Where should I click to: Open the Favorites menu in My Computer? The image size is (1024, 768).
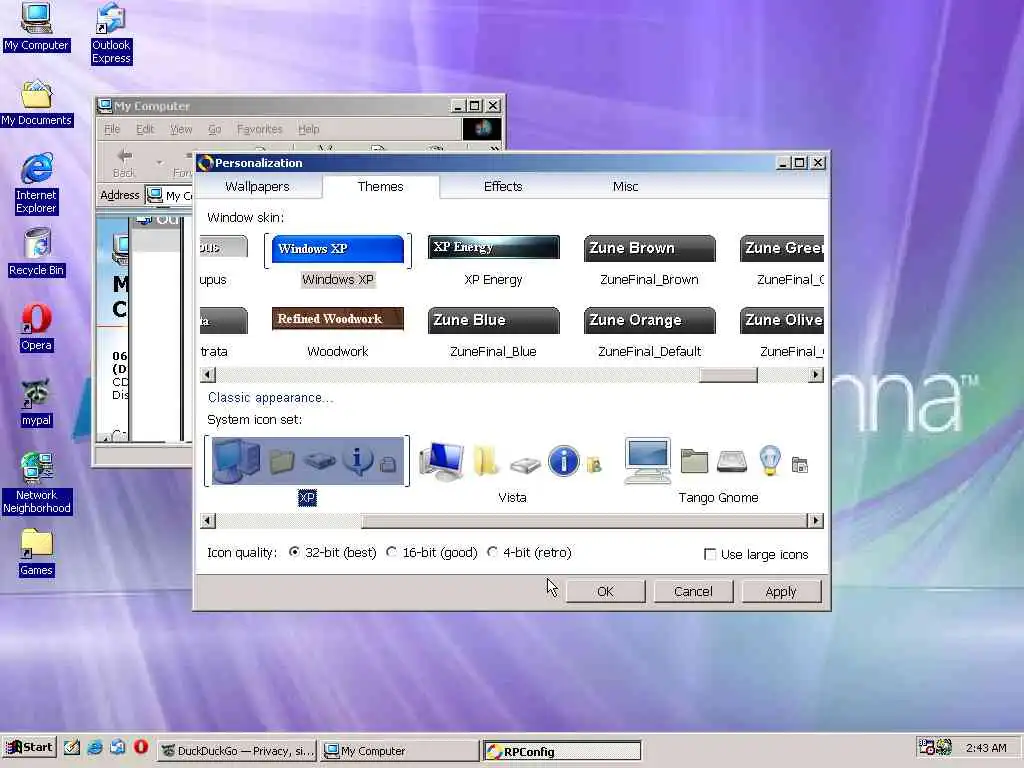259,129
